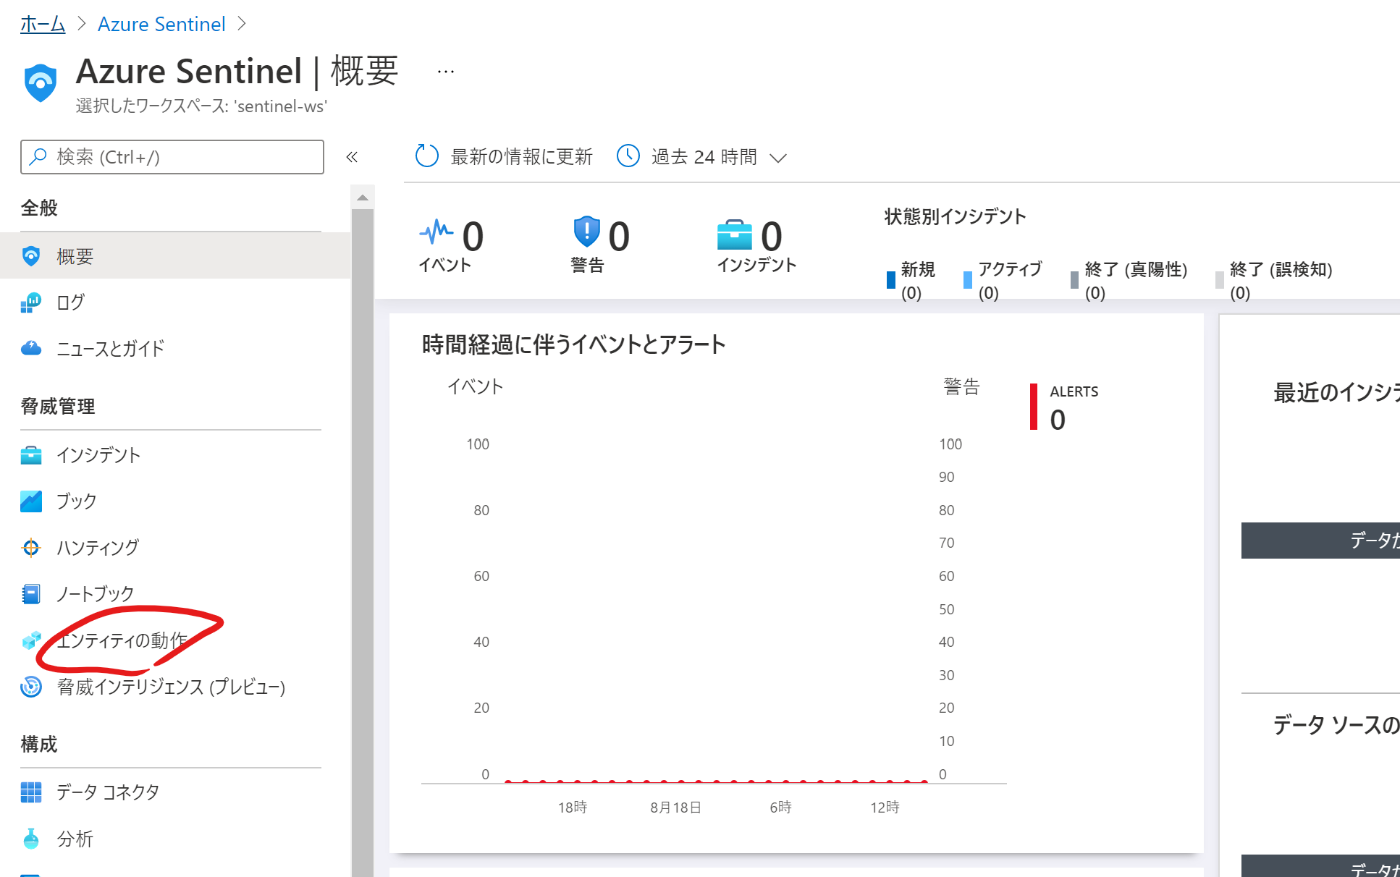Image resolution: width=1400 pixels, height=877 pixels.
Task: Open the ホーム breadcrumb link
Action: click(43, 24)
